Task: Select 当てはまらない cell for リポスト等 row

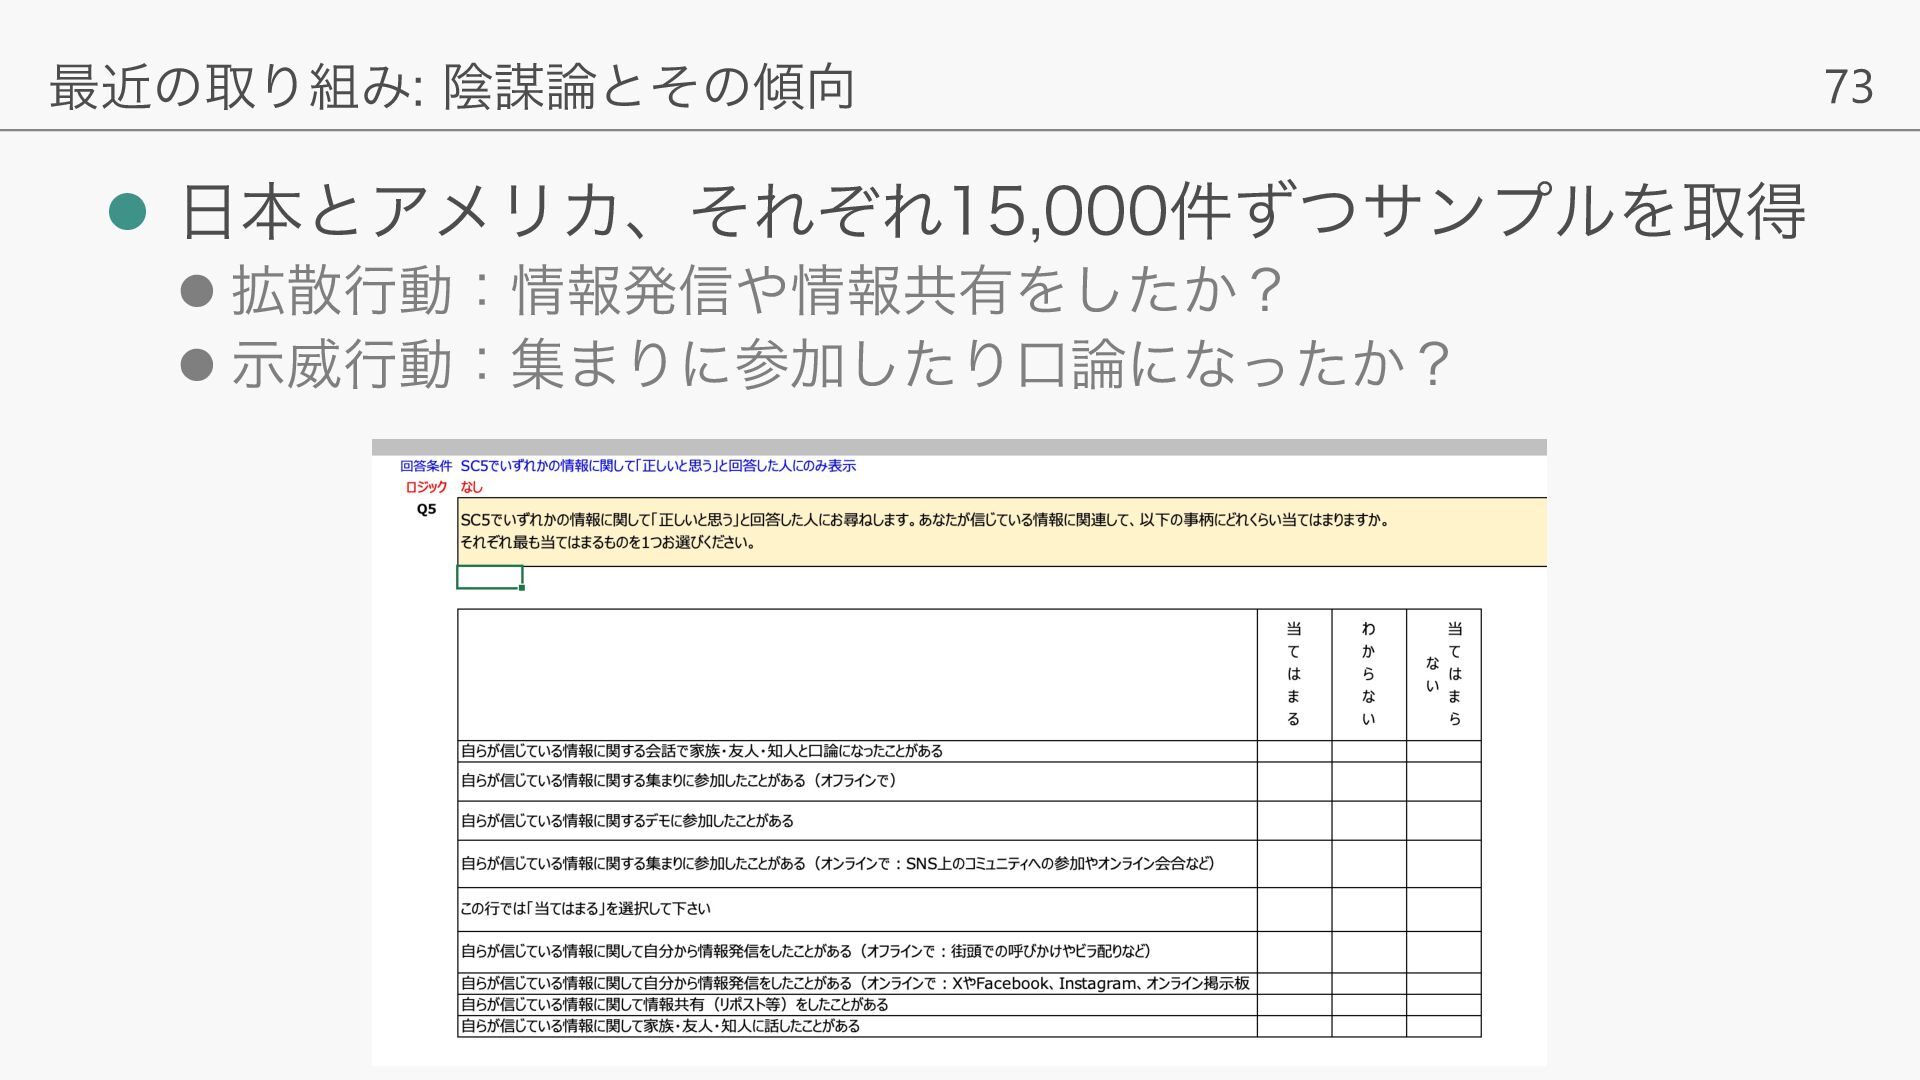Action: pos(1443,1004)
